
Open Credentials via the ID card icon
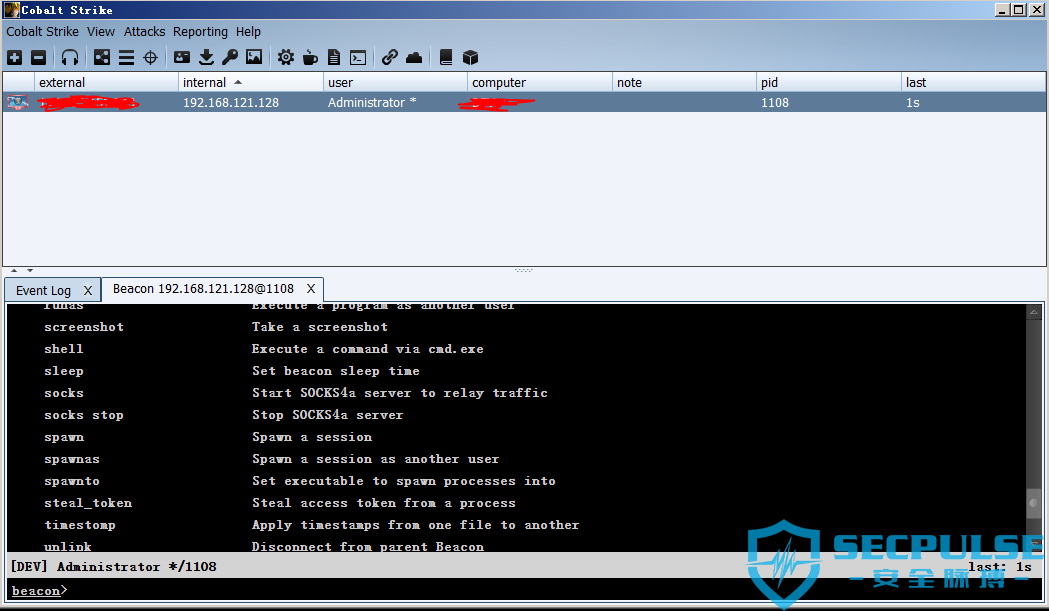point(182,58)
